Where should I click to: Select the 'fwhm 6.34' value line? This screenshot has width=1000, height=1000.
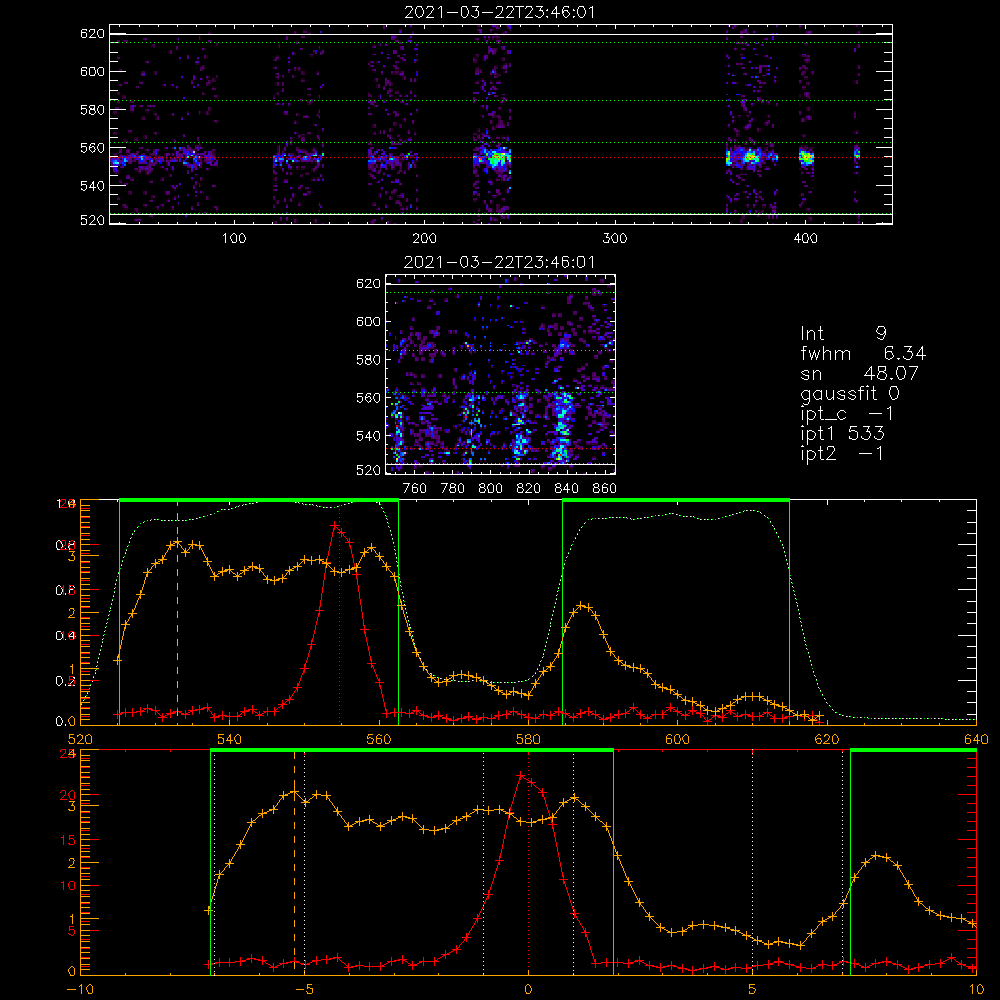tap(863, 353)
